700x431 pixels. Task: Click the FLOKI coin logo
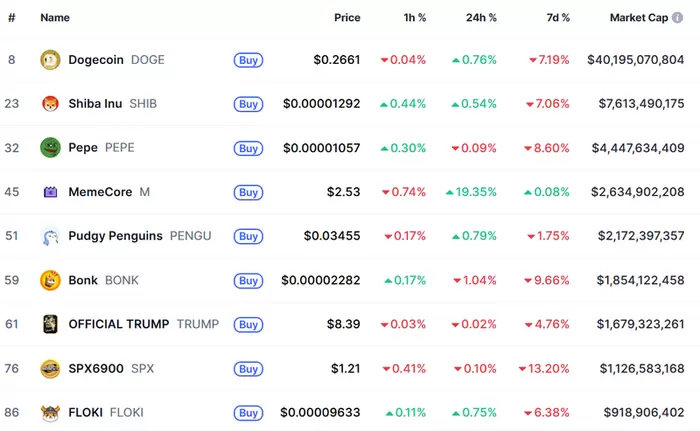[50, 412]
